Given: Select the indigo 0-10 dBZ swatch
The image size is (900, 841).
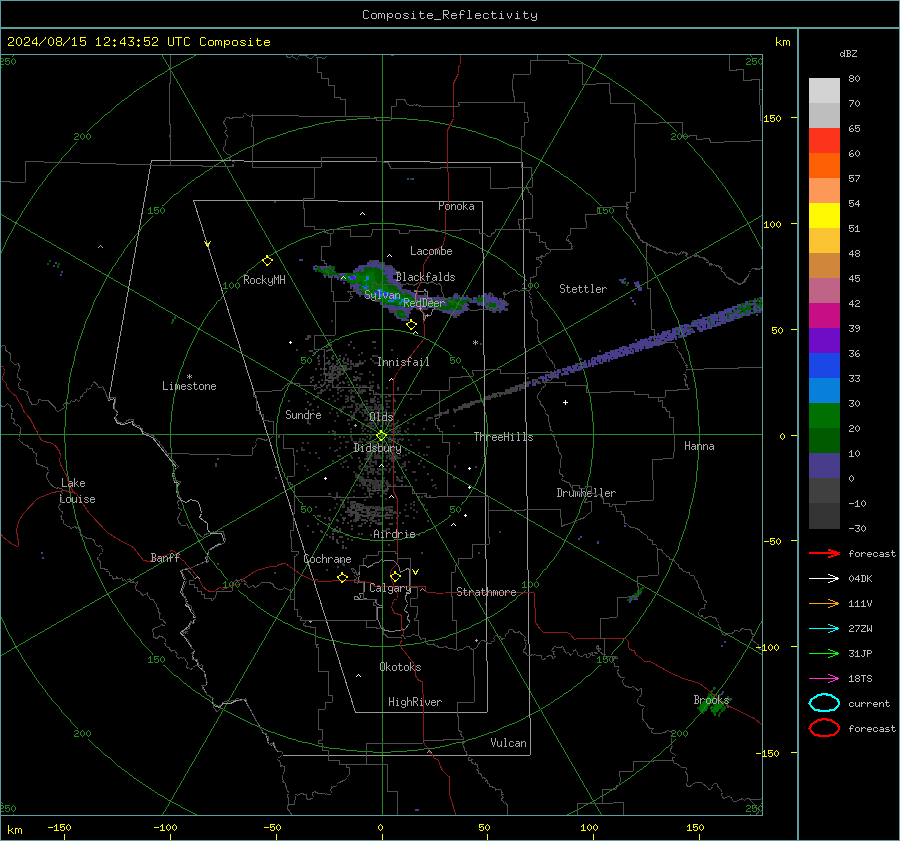Looking at the screenshot, I should click(x=824, y=466).
